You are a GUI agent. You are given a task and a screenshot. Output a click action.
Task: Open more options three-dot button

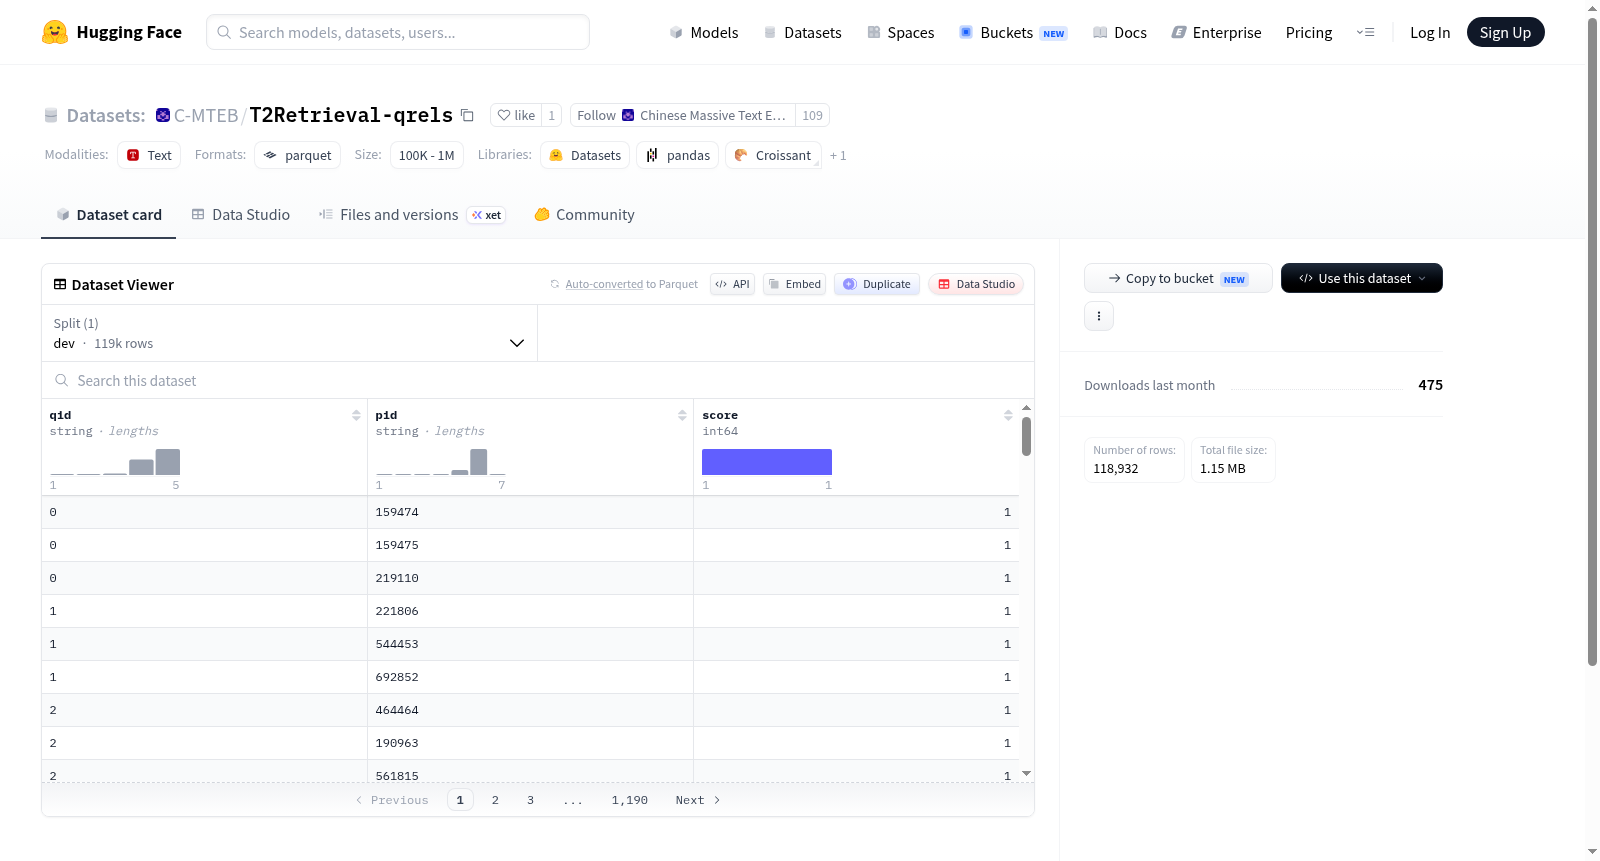point(1099,316)
